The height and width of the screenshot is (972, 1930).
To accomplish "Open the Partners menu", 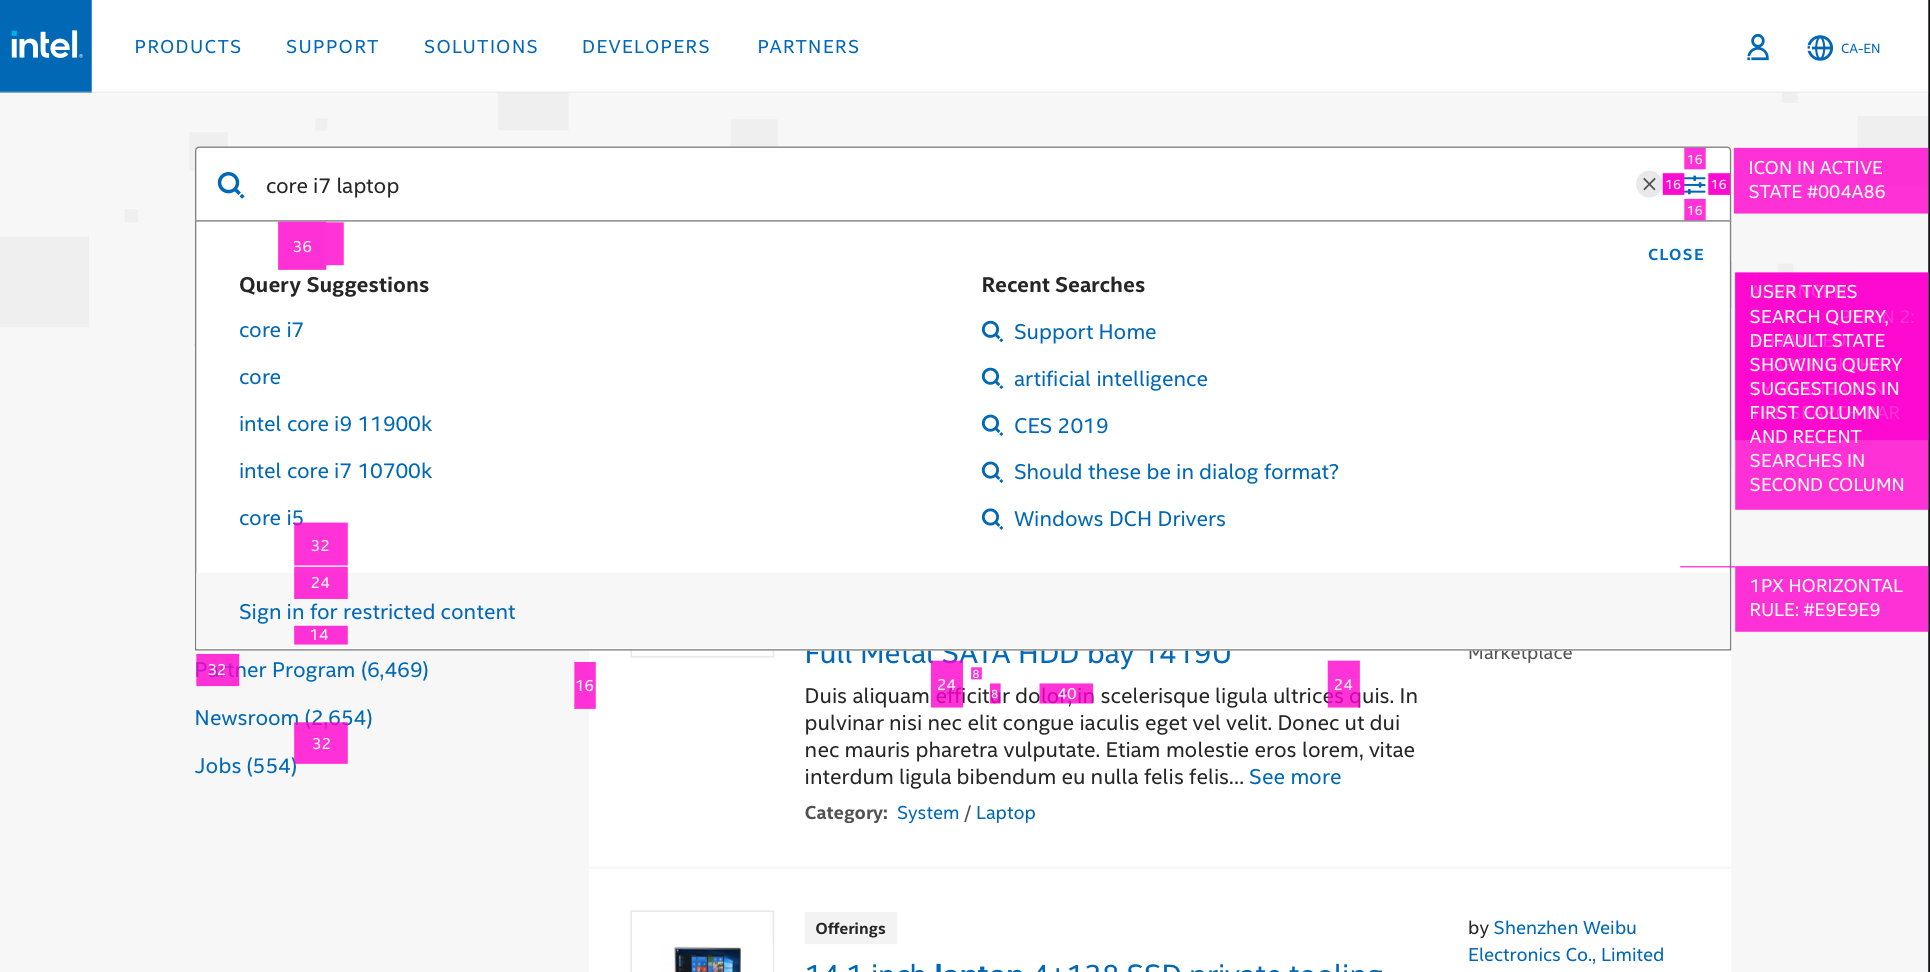I will (x=808, y=47).
